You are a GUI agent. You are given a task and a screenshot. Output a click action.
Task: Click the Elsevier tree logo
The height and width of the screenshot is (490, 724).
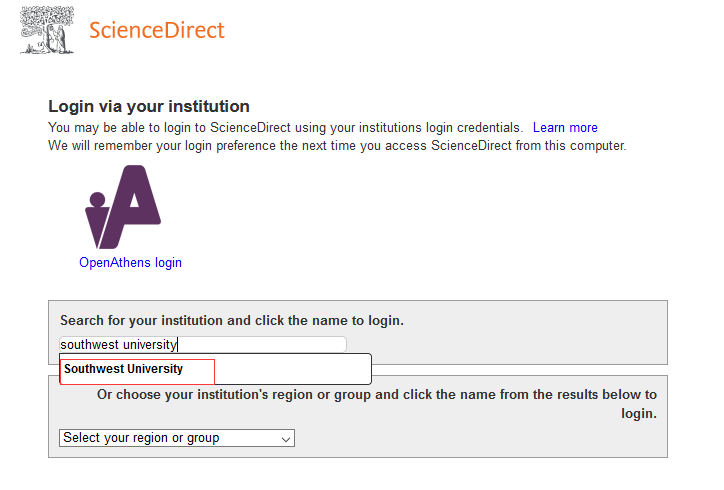(46, 29)
